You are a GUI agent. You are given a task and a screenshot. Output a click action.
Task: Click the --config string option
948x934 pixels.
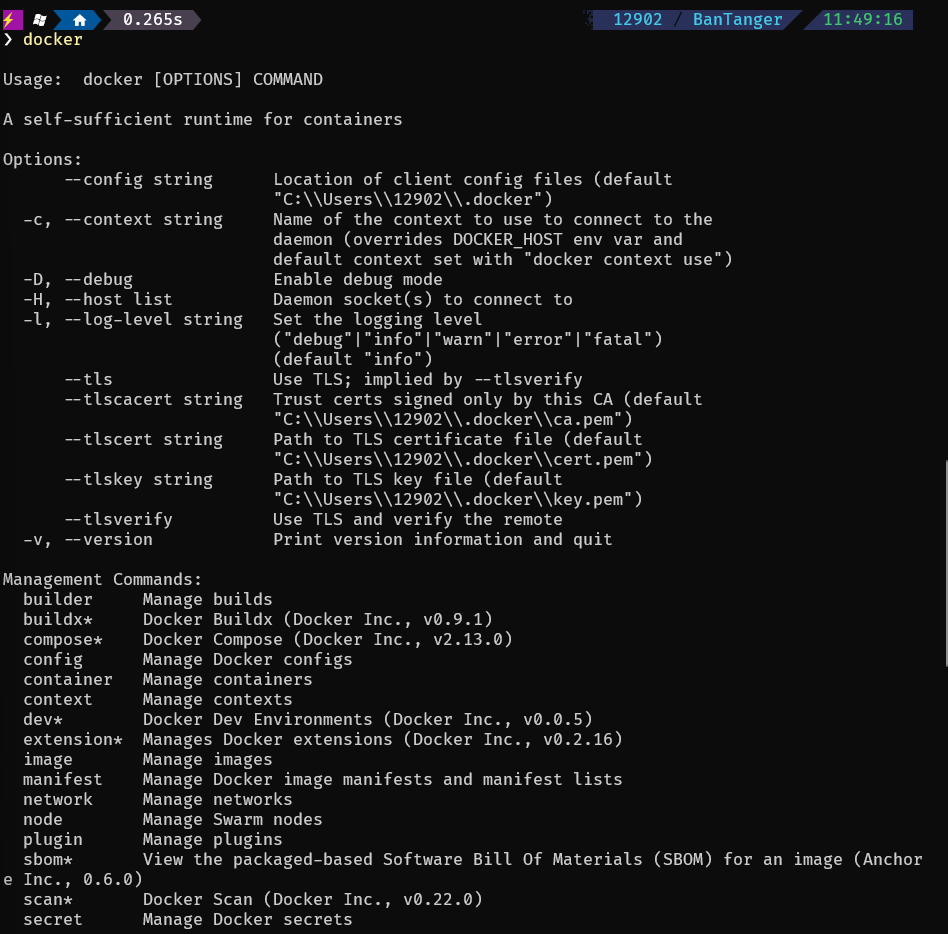138,180
